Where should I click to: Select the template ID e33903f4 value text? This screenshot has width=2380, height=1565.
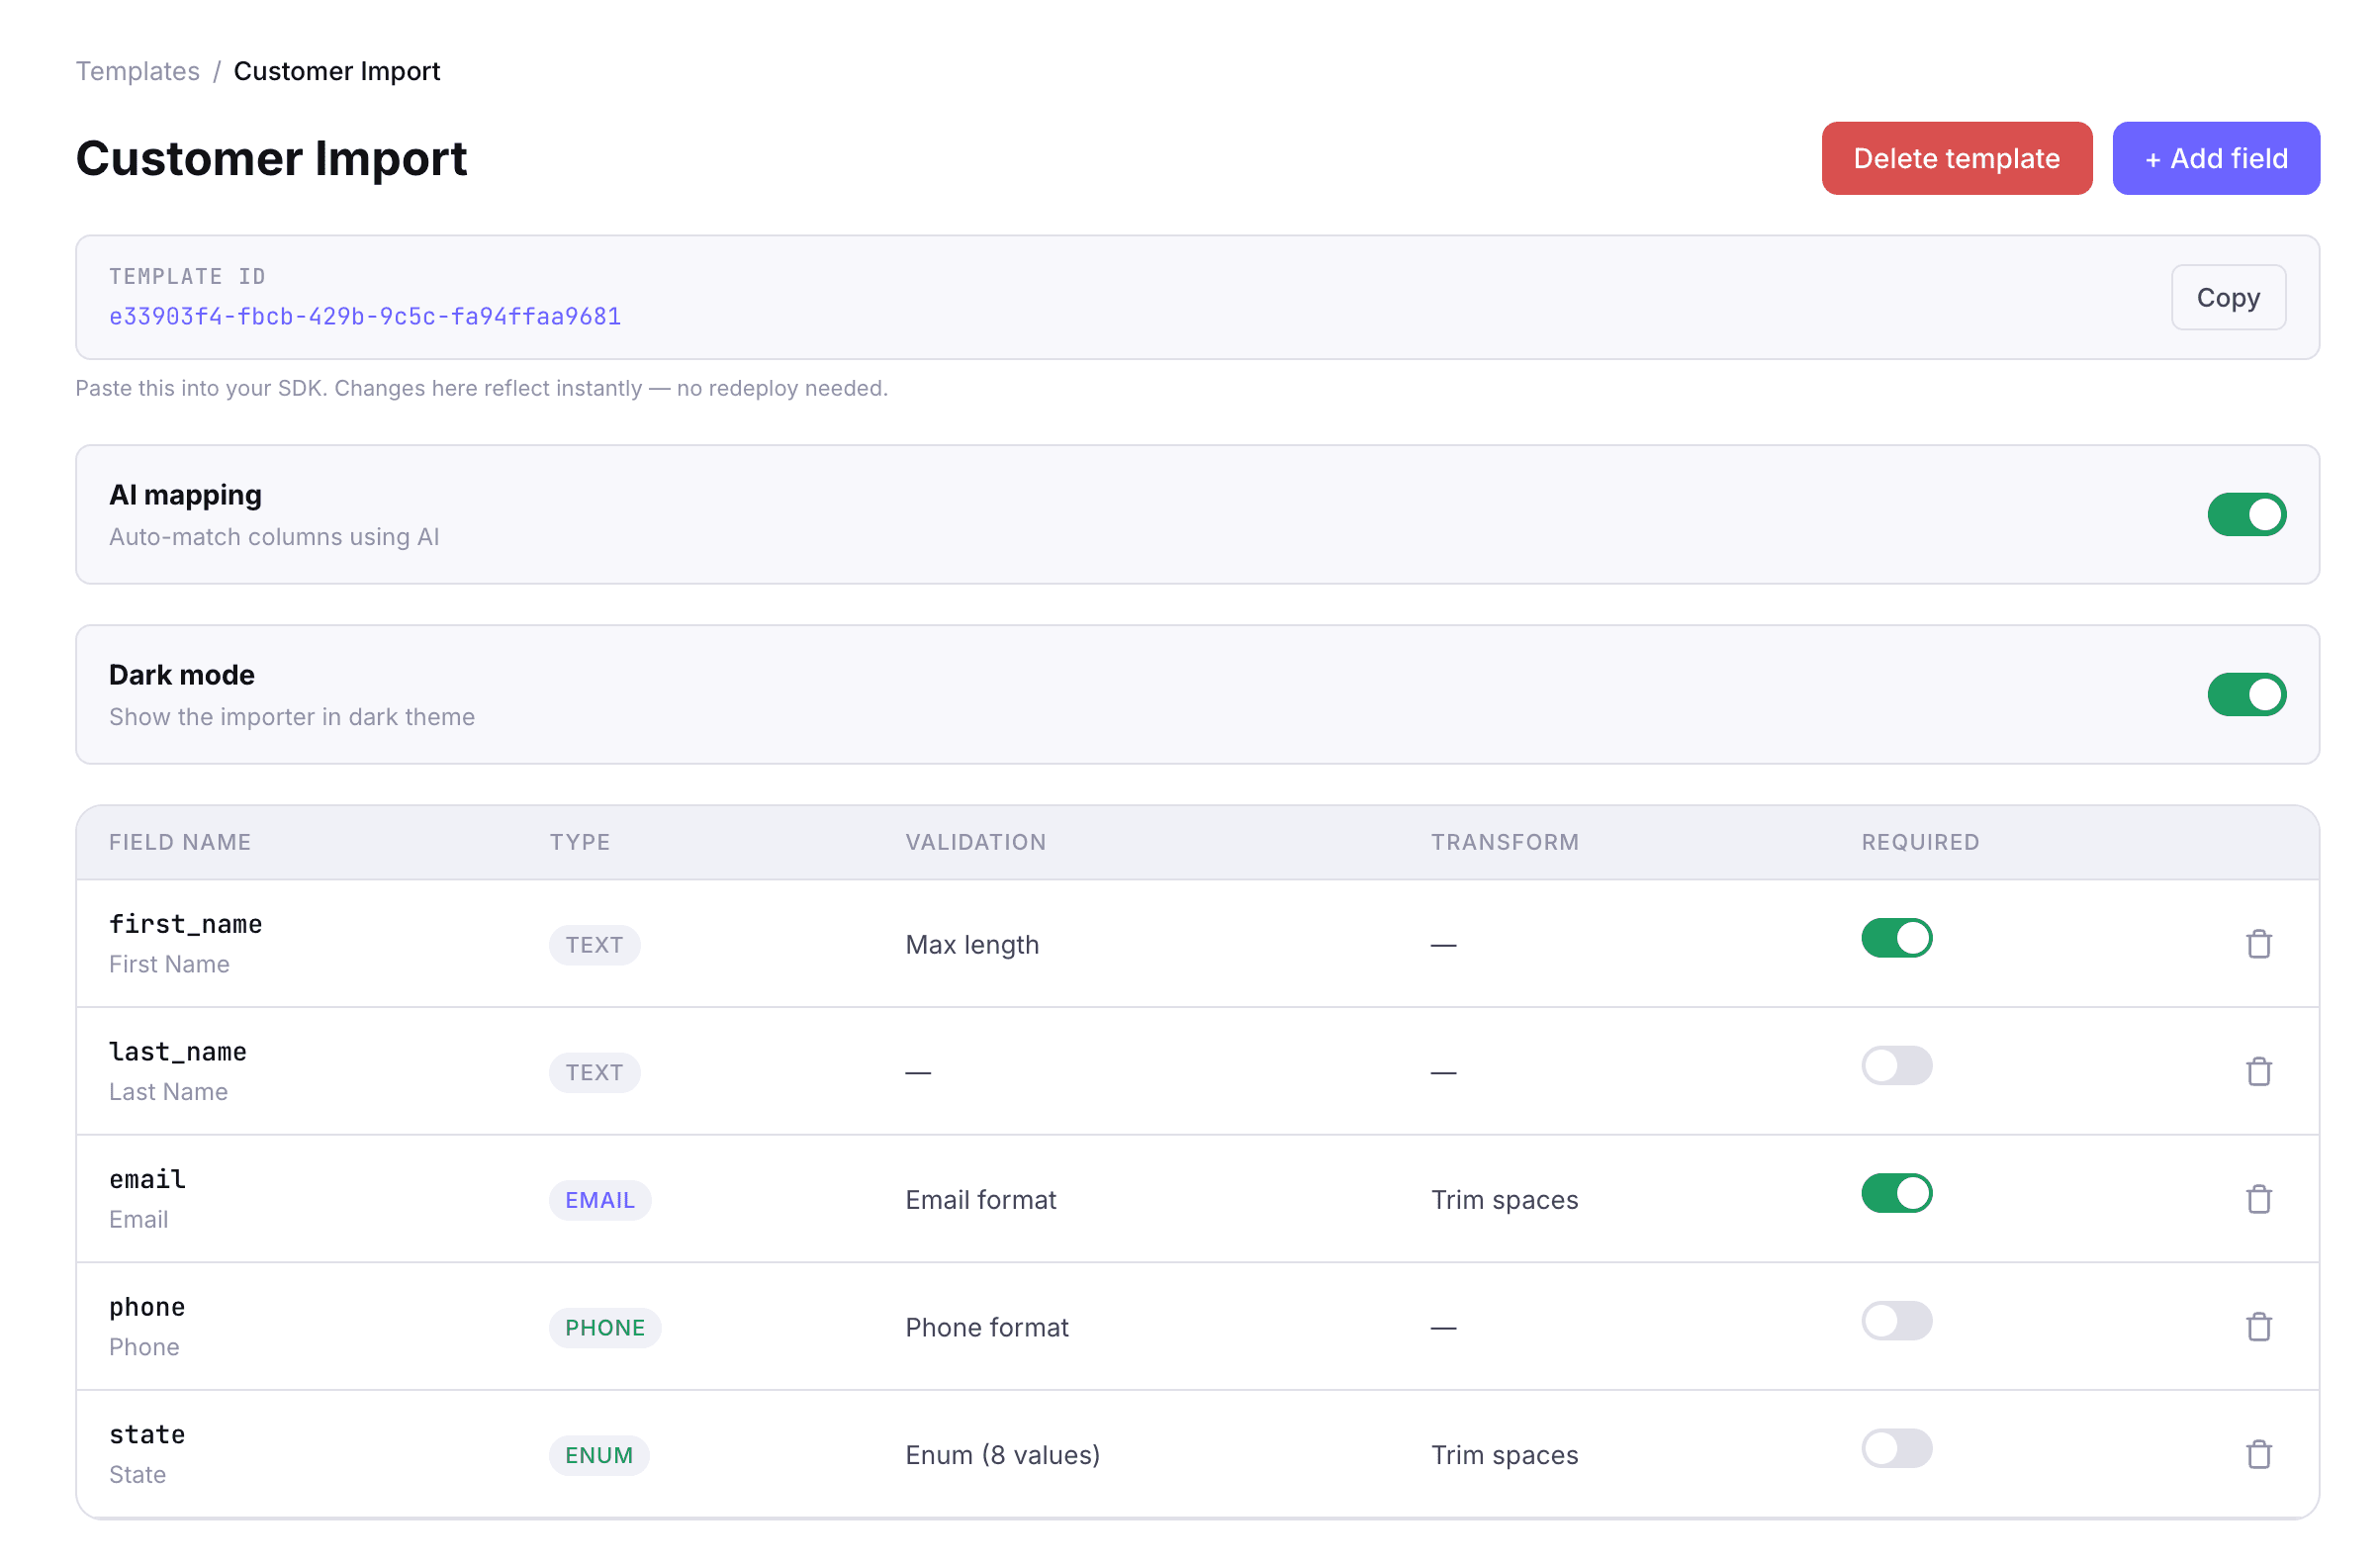(365, 316)
